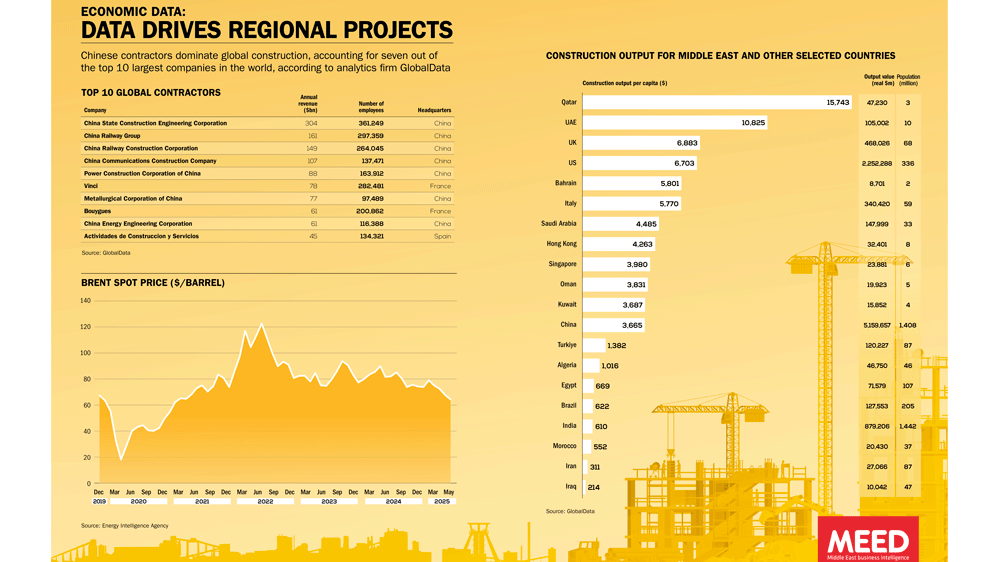The height and width of the screenshot is (562, 1000).
Task: Click the Vinci company name
Action: 91,186
